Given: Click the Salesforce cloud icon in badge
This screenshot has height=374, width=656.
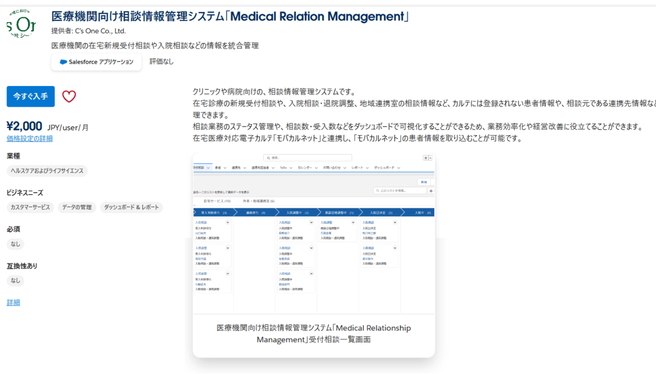Looking at the screenshot, I should 63,62.
